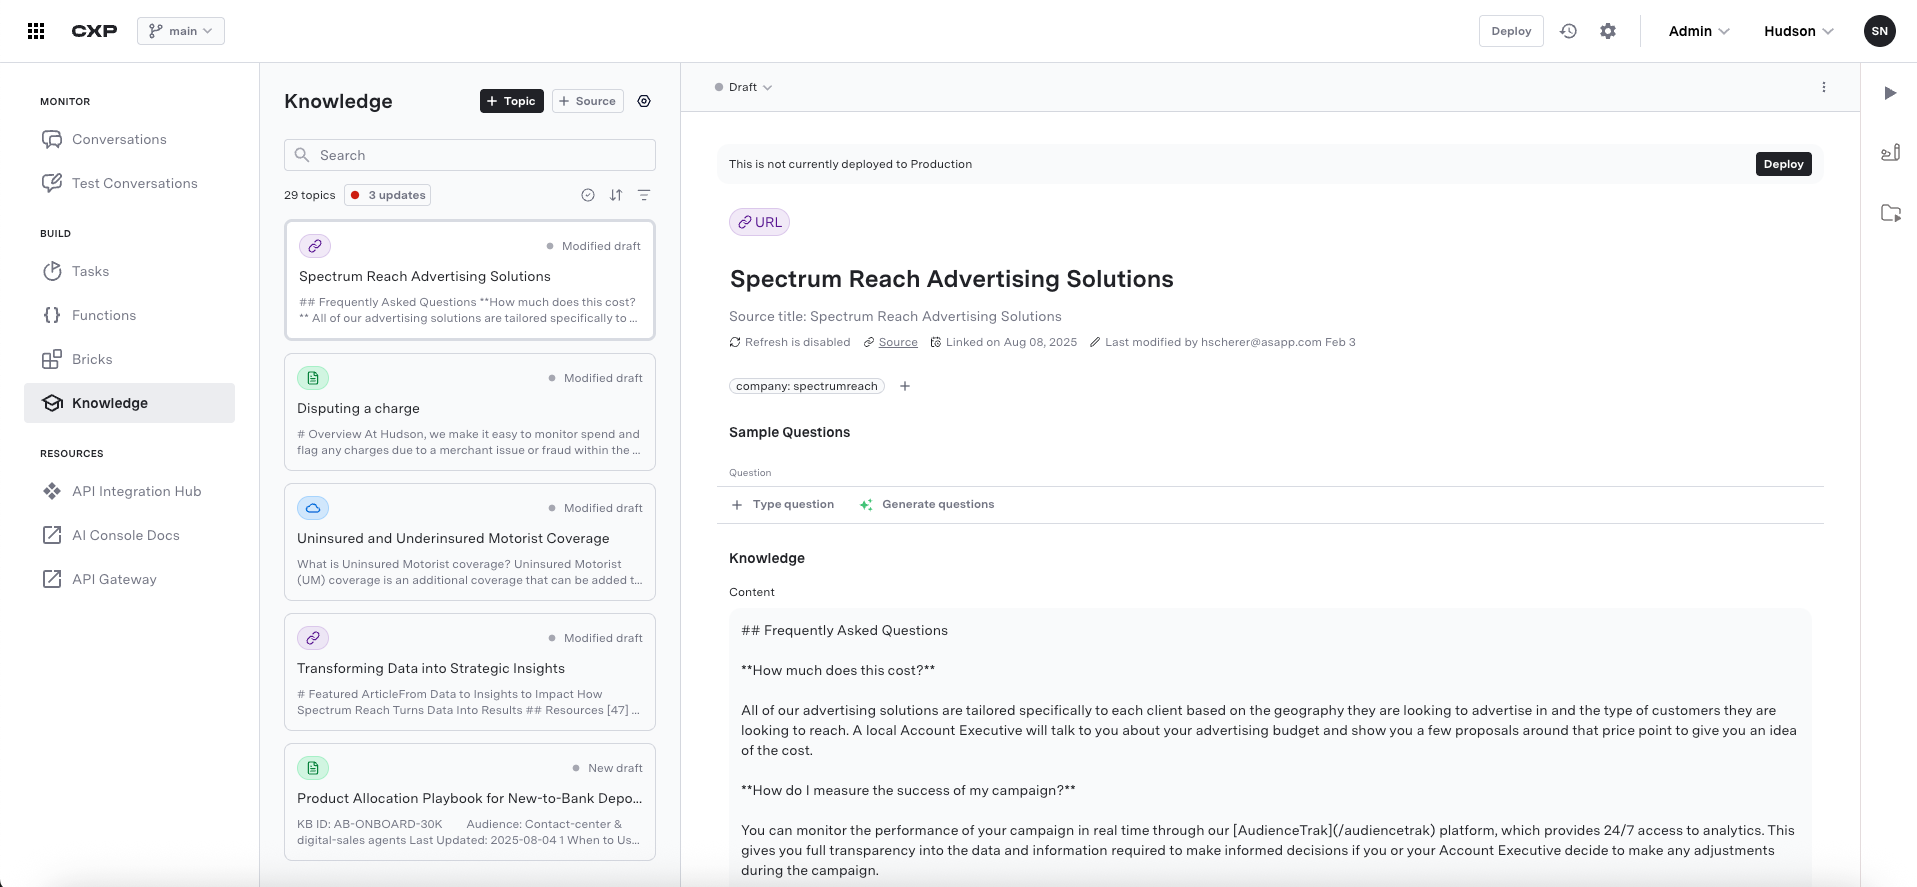Go to Conversations in the sidebar

(130, 139)
